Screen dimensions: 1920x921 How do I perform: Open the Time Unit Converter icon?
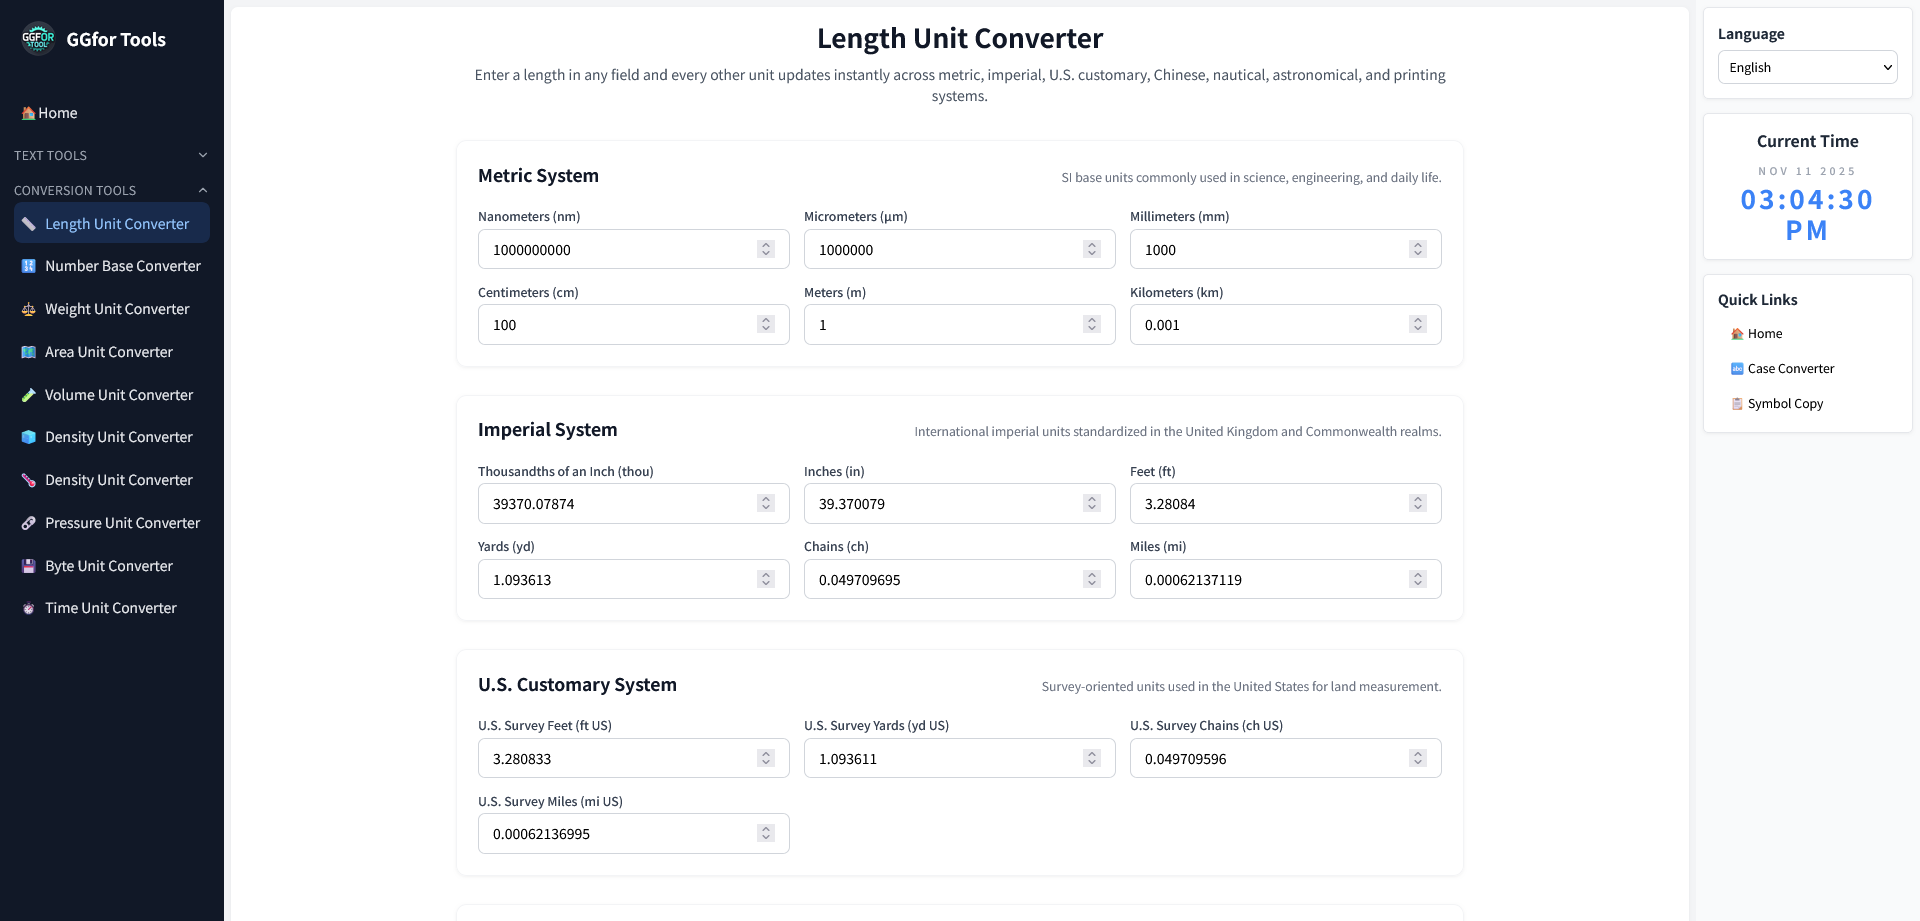(x=28, y=608)
